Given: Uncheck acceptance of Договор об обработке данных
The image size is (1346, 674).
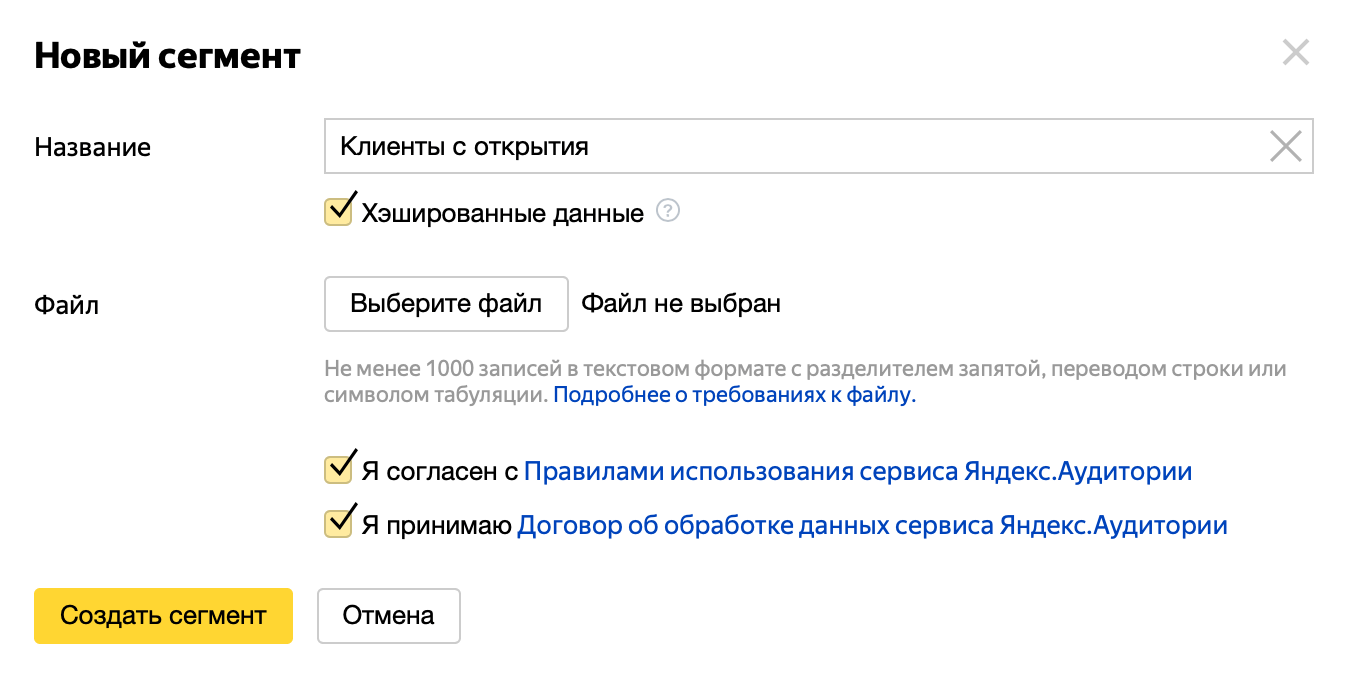Looking at the screenshot, I should point(338,524).
